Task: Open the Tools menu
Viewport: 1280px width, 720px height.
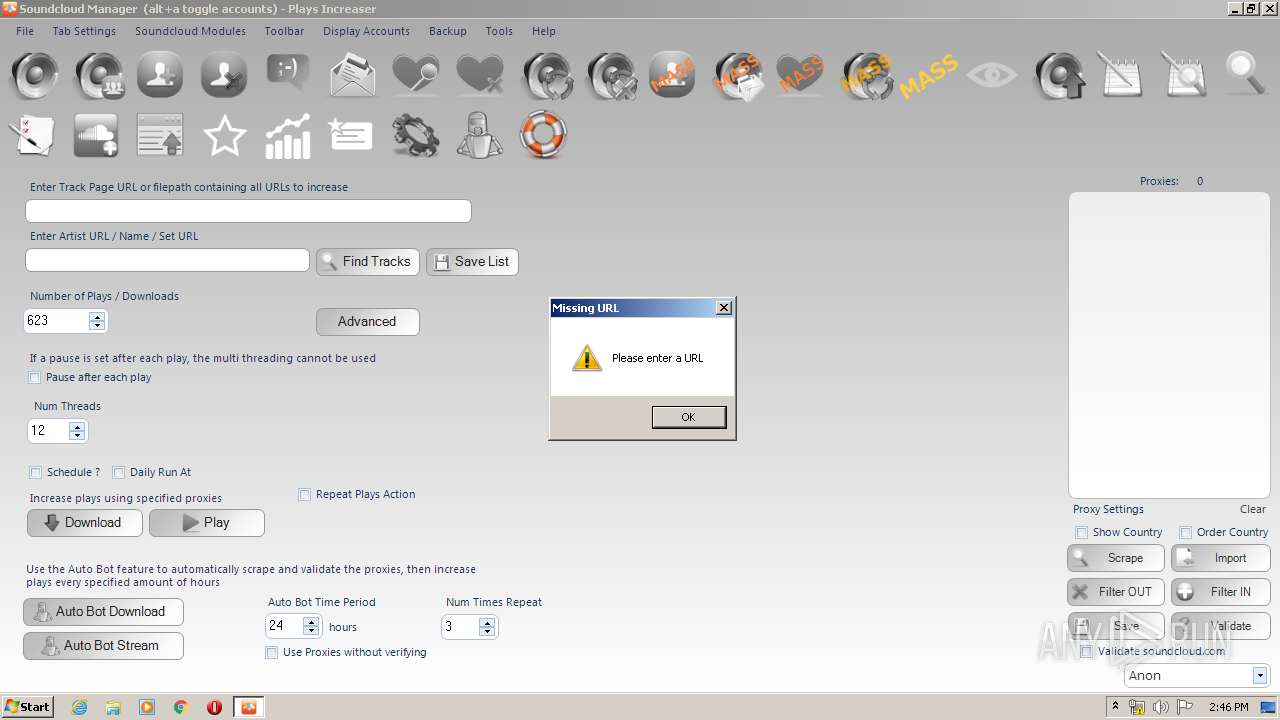Action: point(499,31)
